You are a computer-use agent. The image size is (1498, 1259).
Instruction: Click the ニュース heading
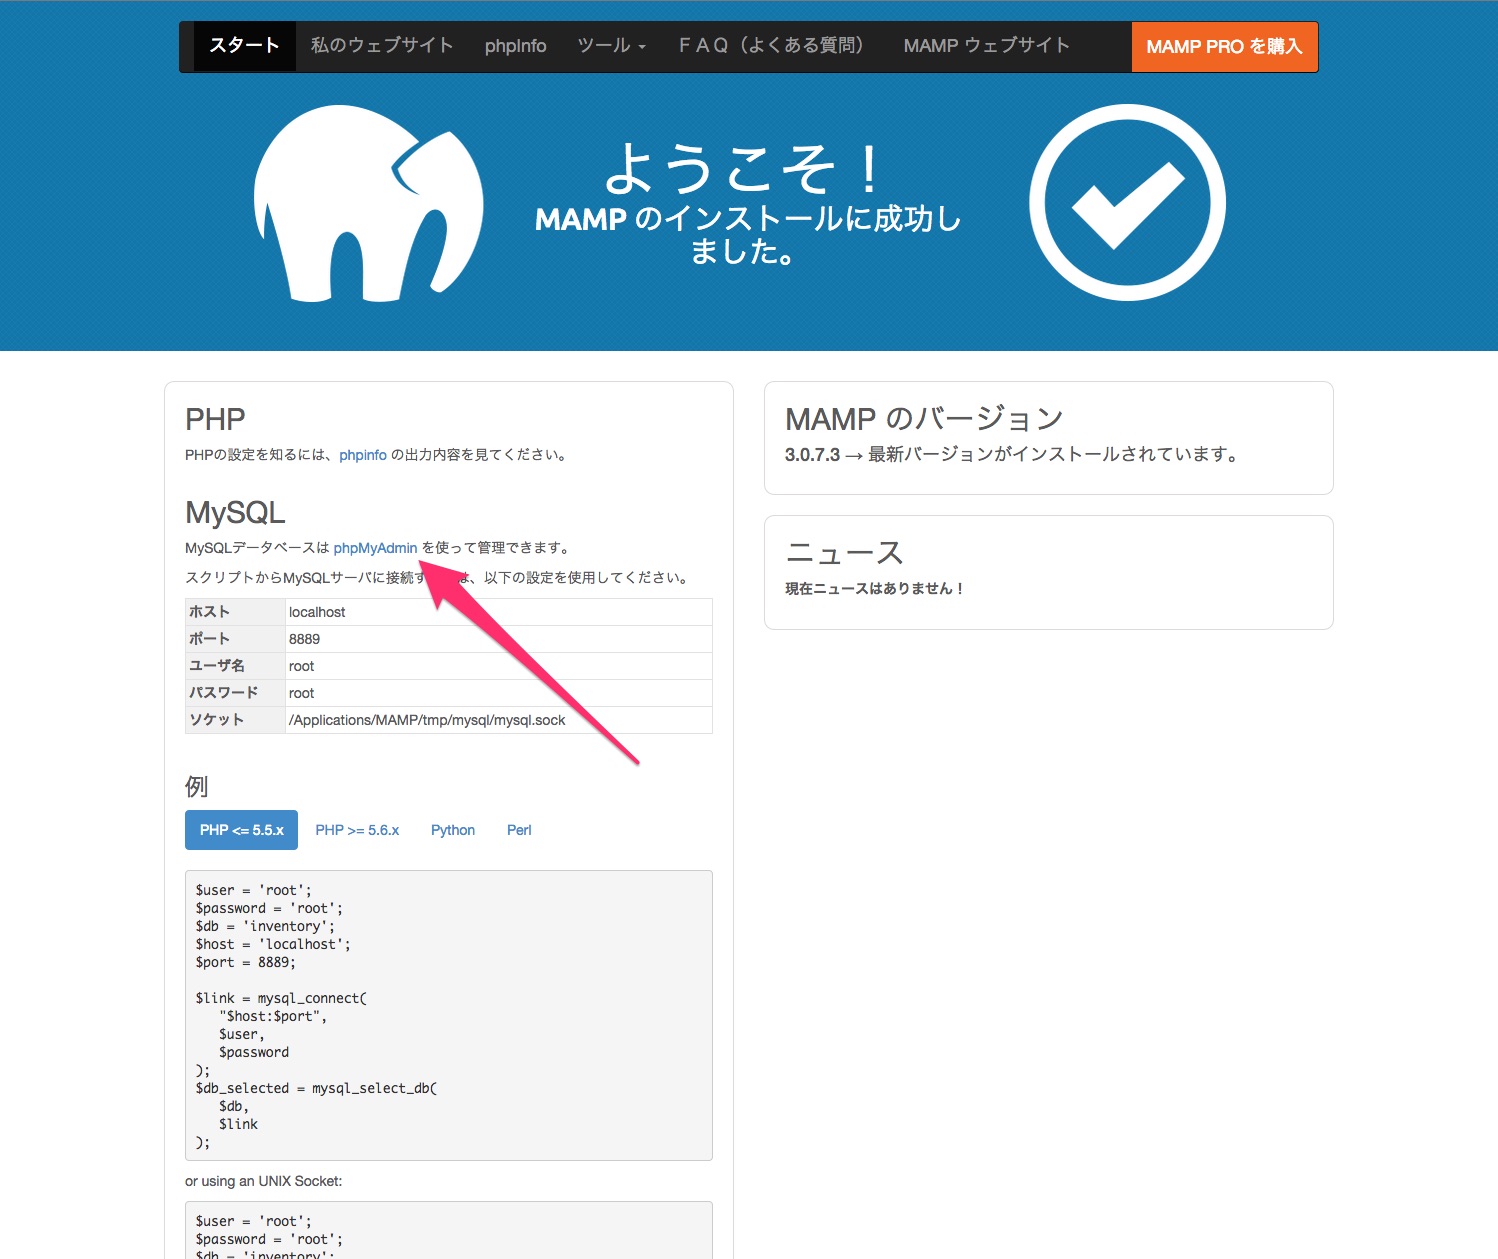[844, 553]
